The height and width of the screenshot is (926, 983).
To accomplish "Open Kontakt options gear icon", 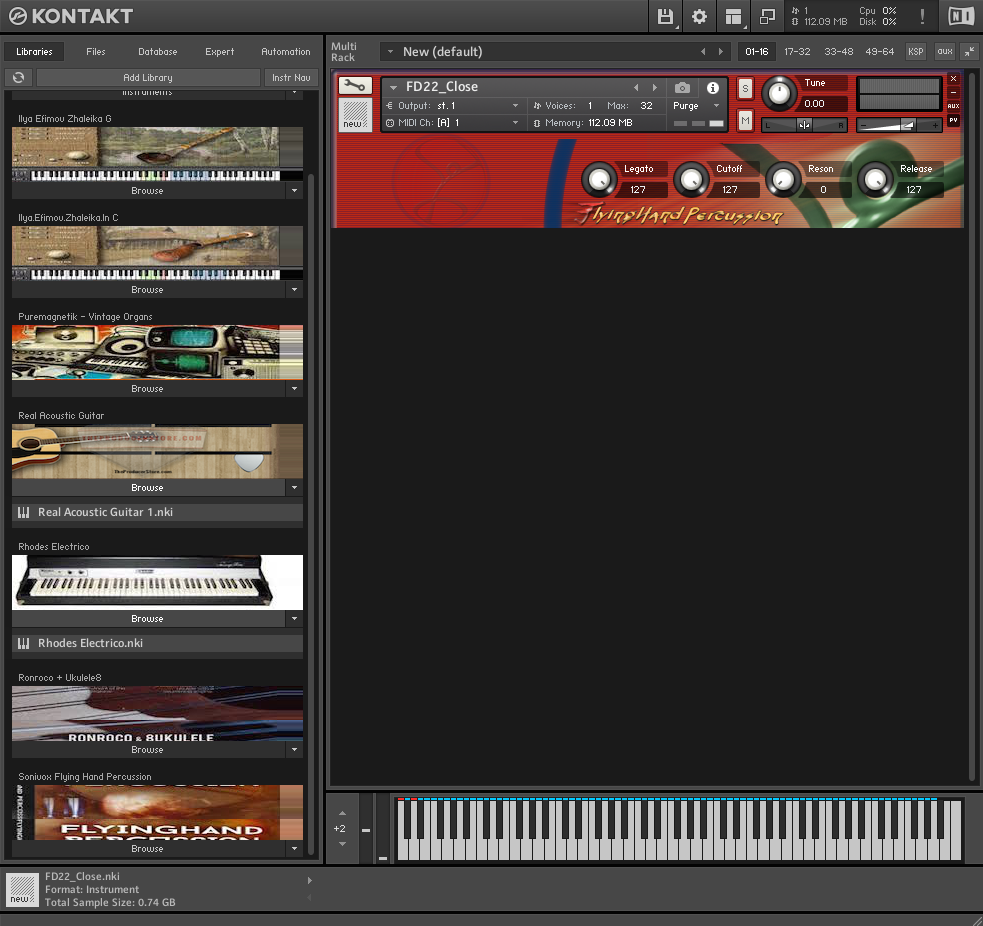I will (699, 16).
